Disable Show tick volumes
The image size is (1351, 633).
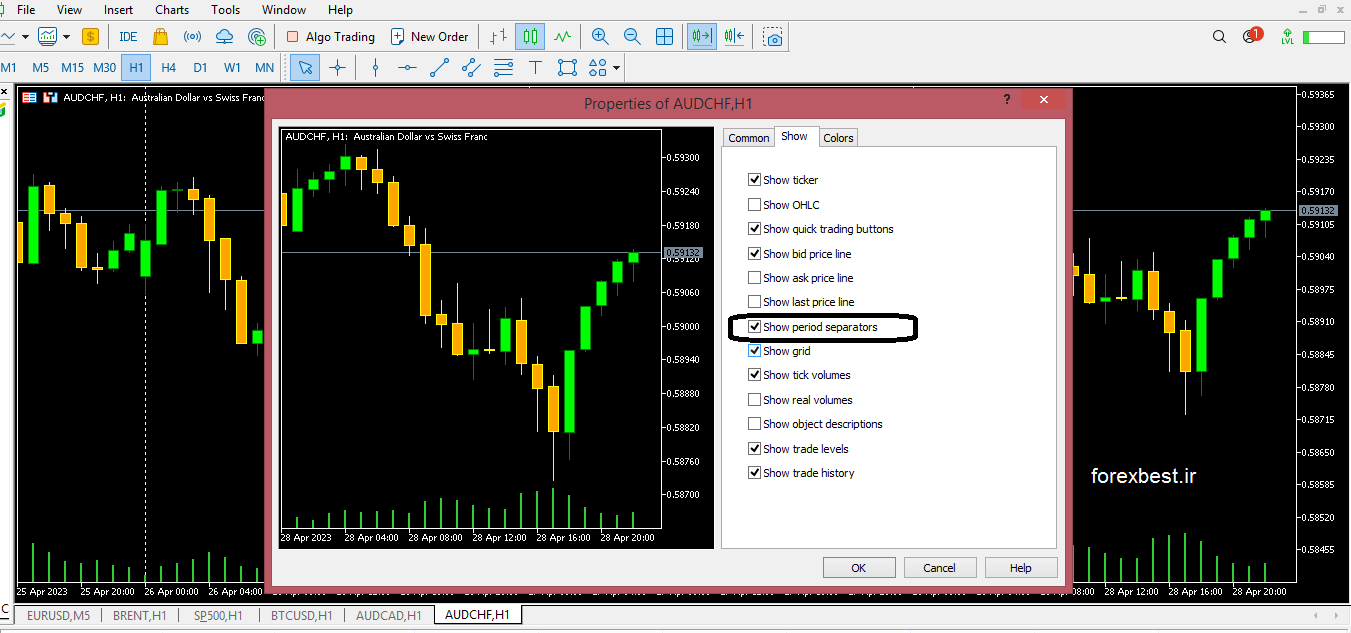coord(754,374)
